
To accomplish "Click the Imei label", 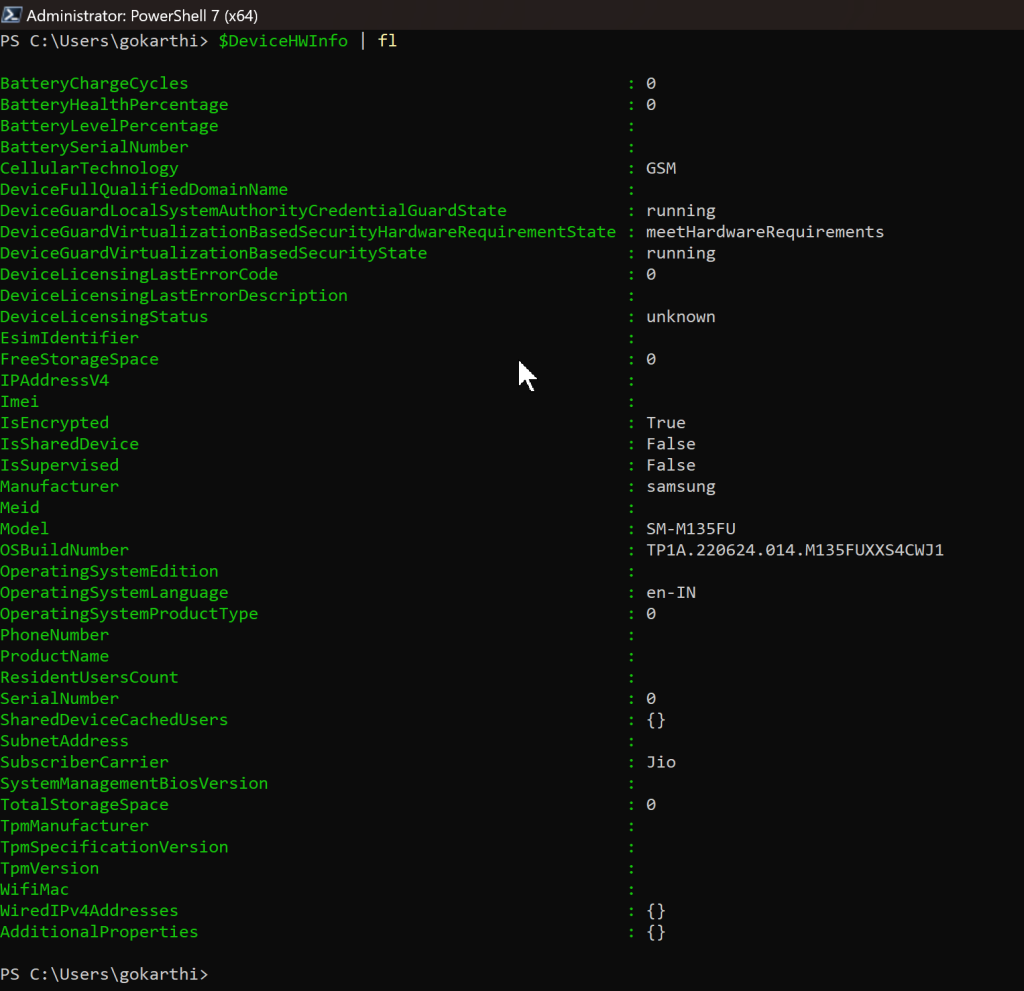I will click(20, 402).
